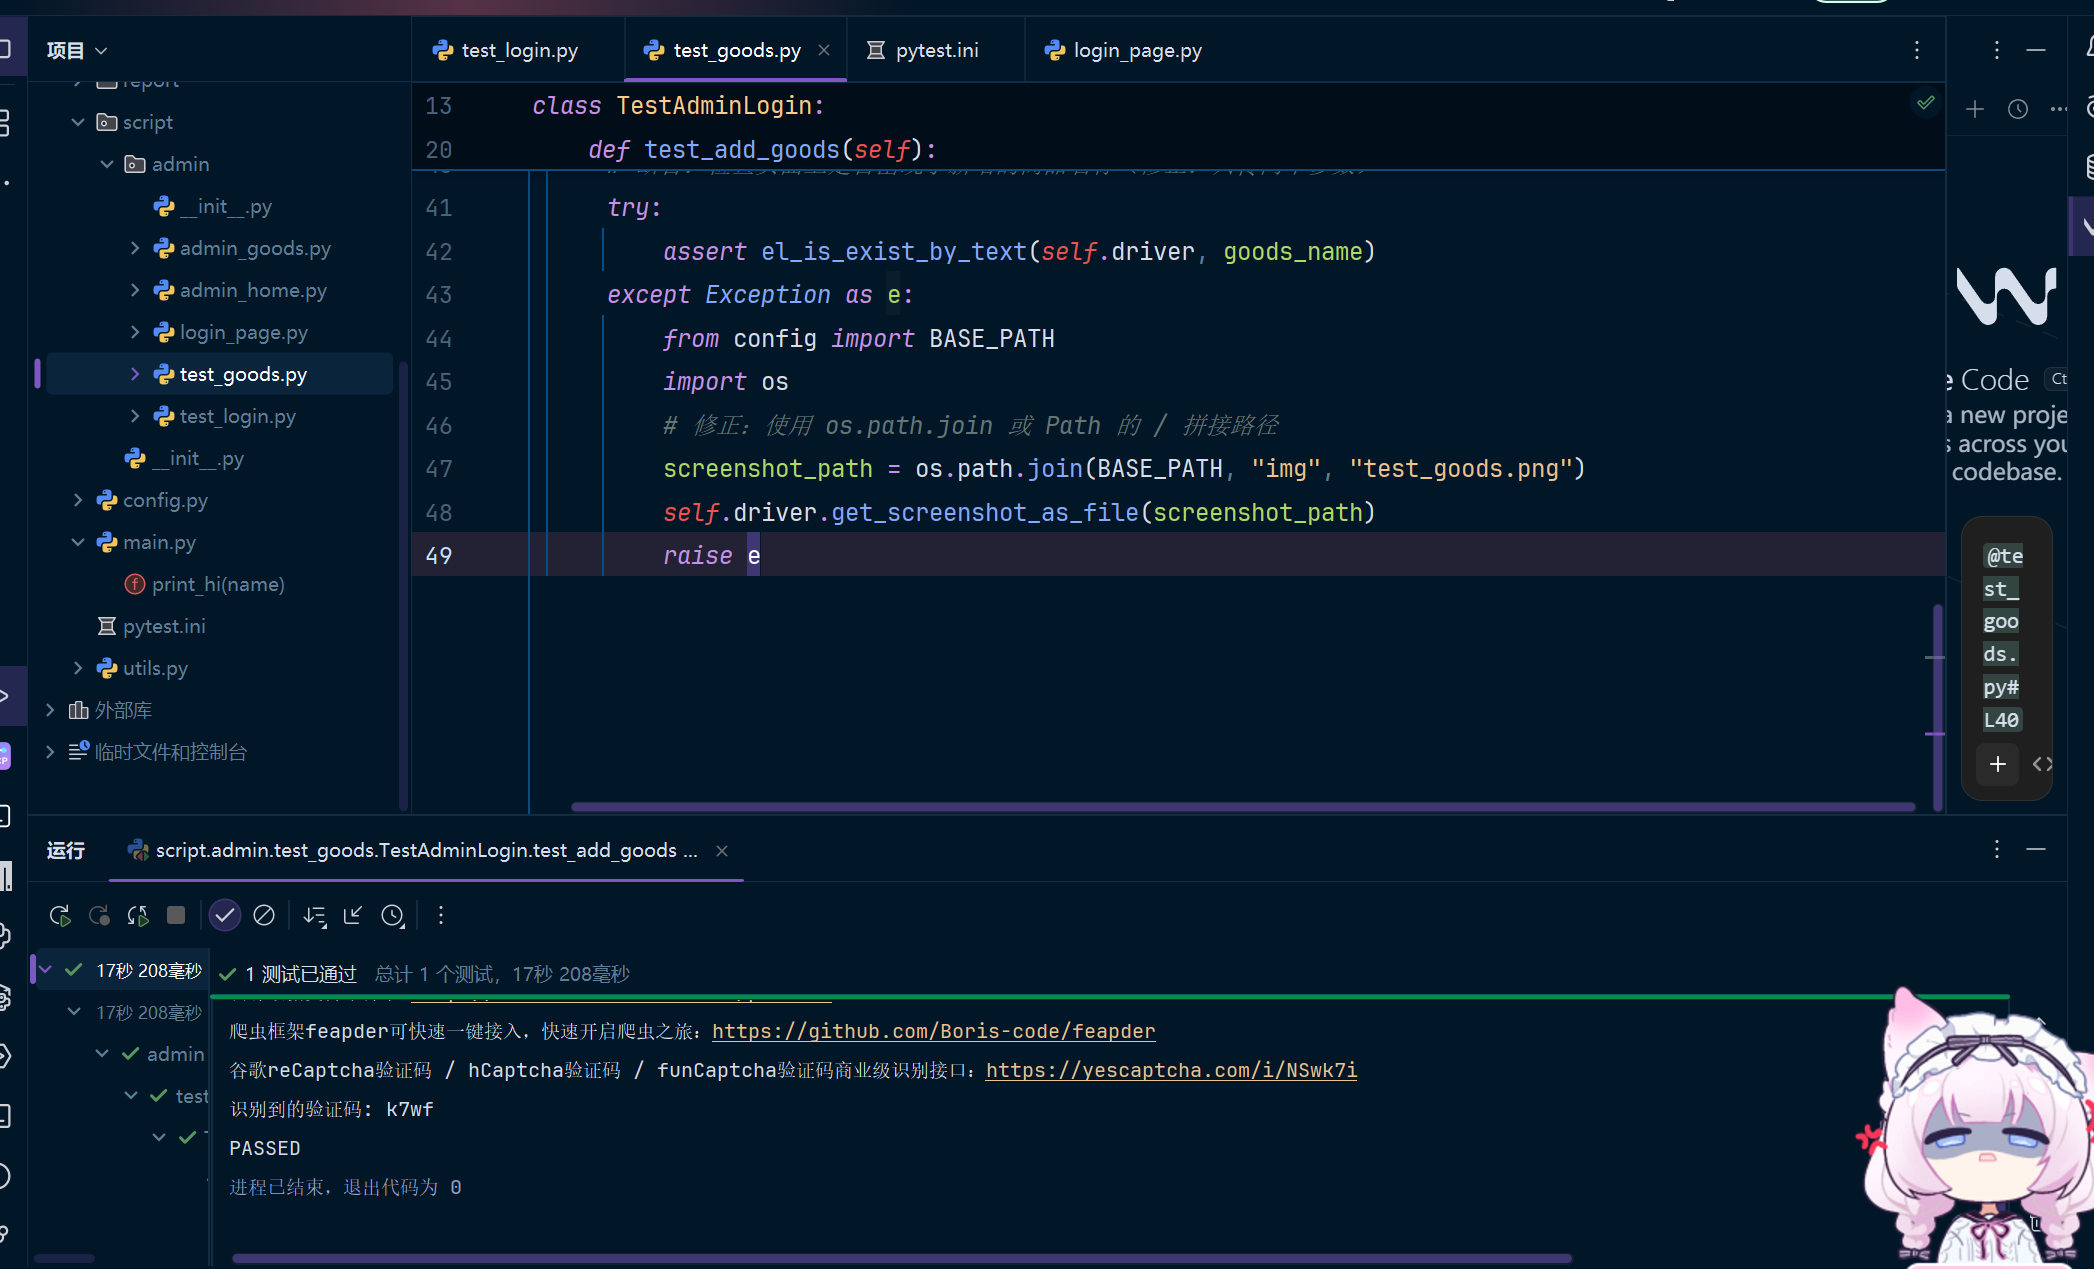The width and height of the screenshot is (2094, 1269).
Task: Select pytest.ini in project tree
Action: (164, 626)
